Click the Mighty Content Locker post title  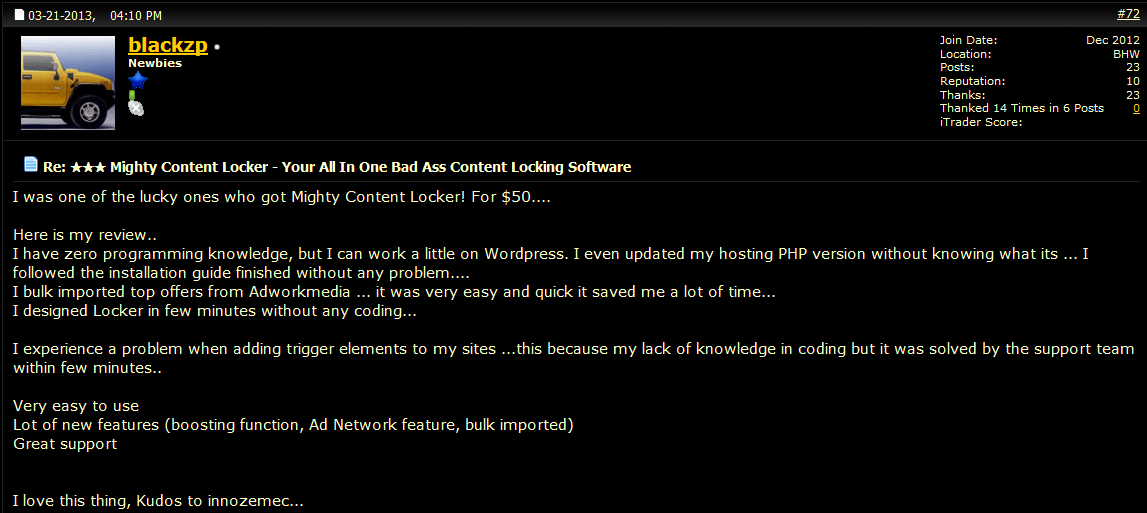[337, 167]
